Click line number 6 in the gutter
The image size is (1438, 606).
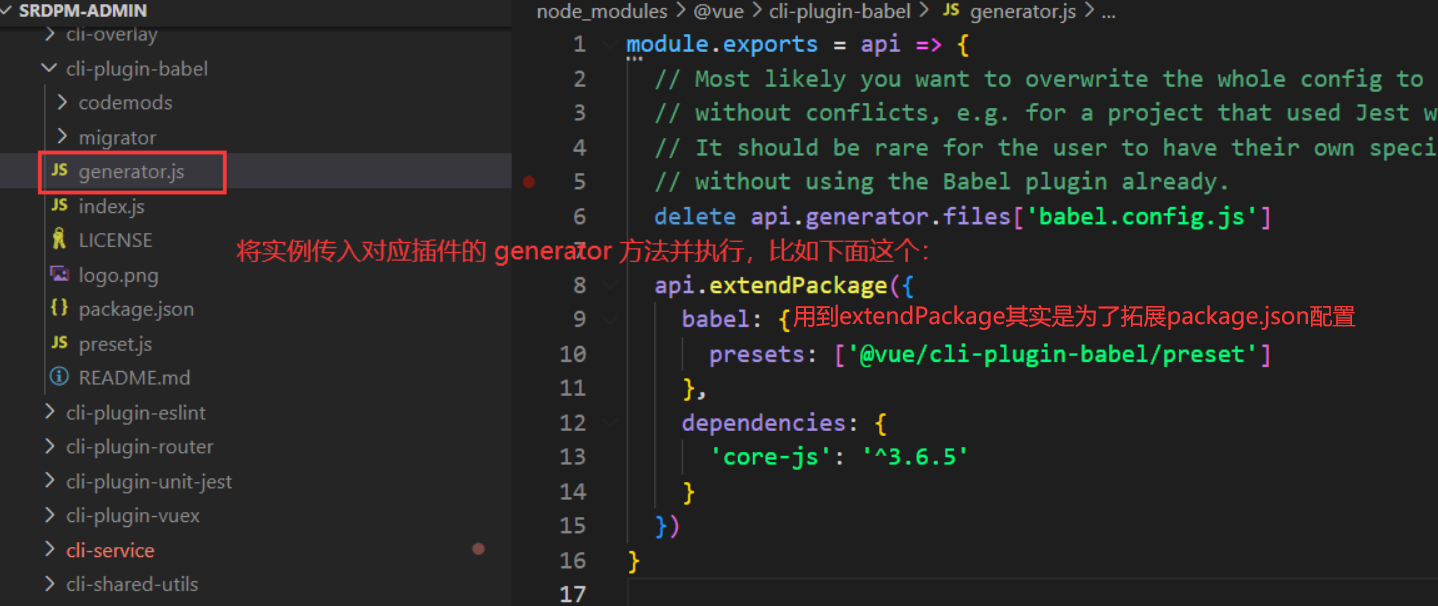(580, 217)
